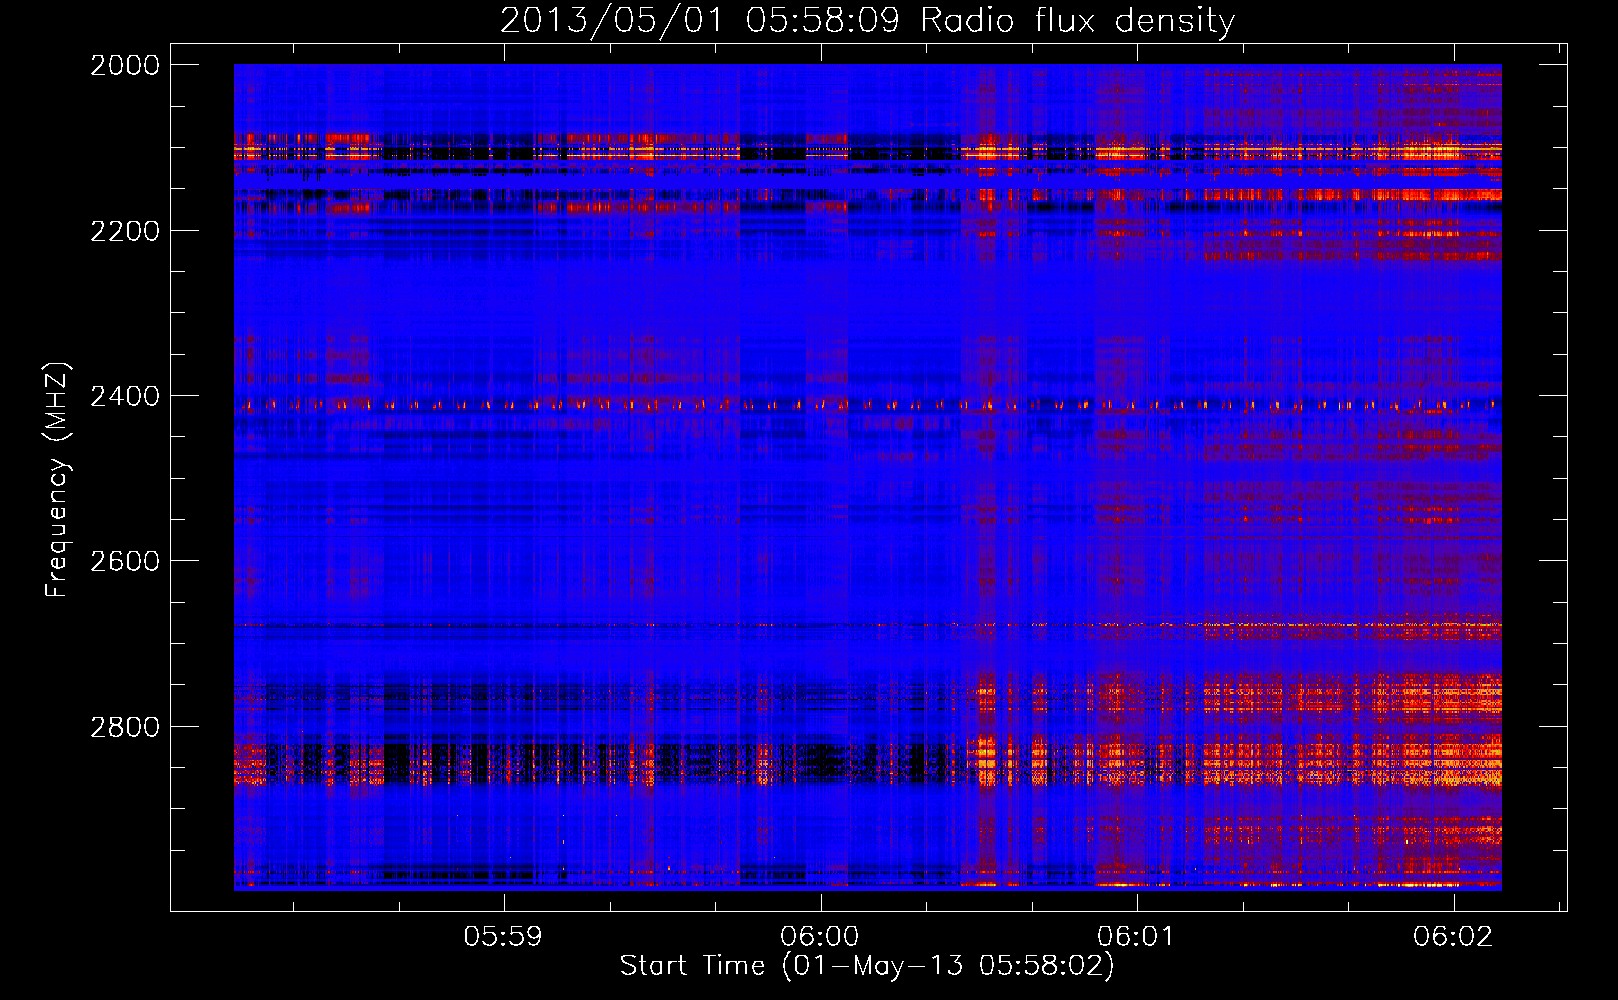Click the 06:00 time tick label
The image size is (1618, 1000).
pyautogui.click(x=820, y=936)
